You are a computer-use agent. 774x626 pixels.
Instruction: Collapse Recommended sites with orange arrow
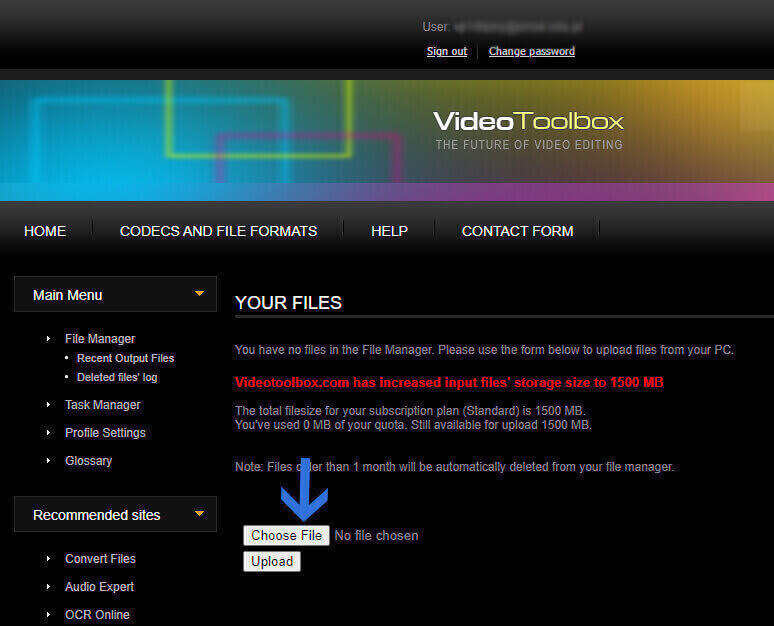199,514
